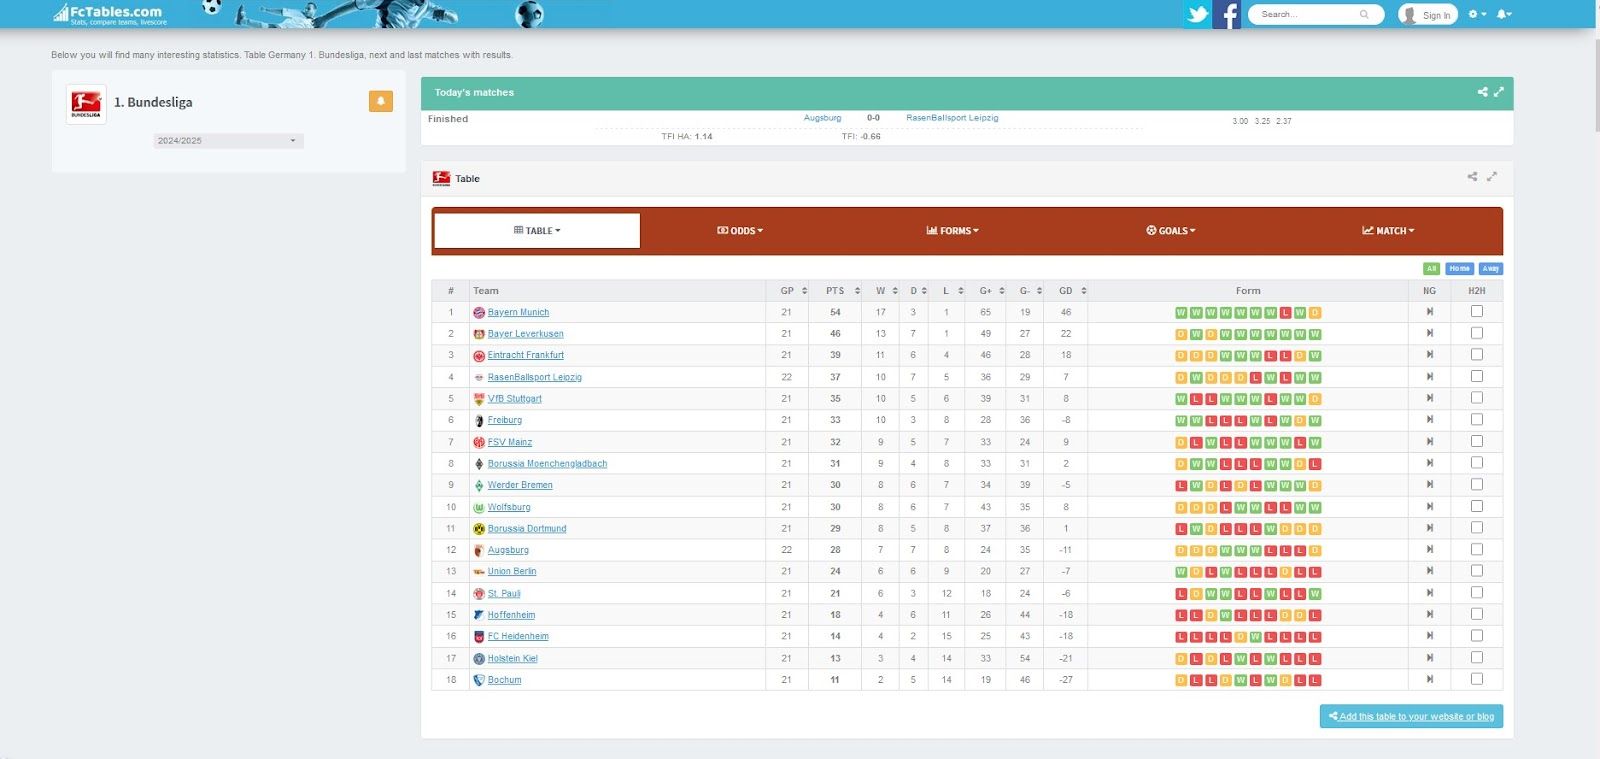
Task: Share the Table panel
Action: pos(1472,177)
